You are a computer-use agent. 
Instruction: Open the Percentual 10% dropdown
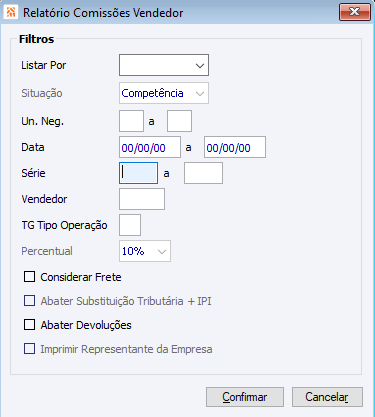[x=145, y=251]
